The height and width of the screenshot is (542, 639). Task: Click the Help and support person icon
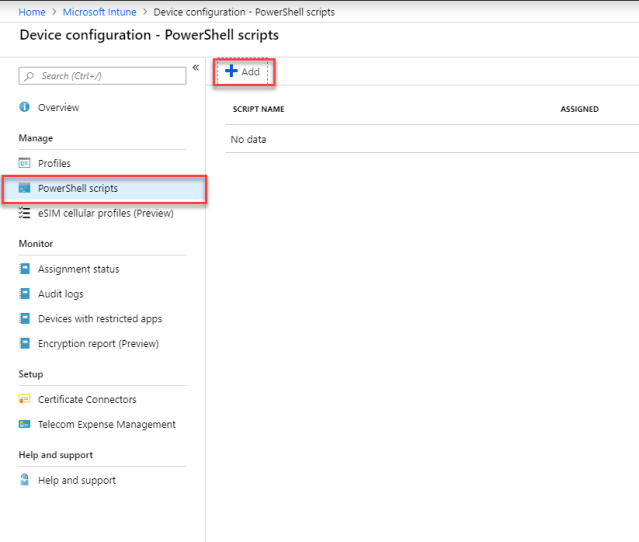pos(25,480)
